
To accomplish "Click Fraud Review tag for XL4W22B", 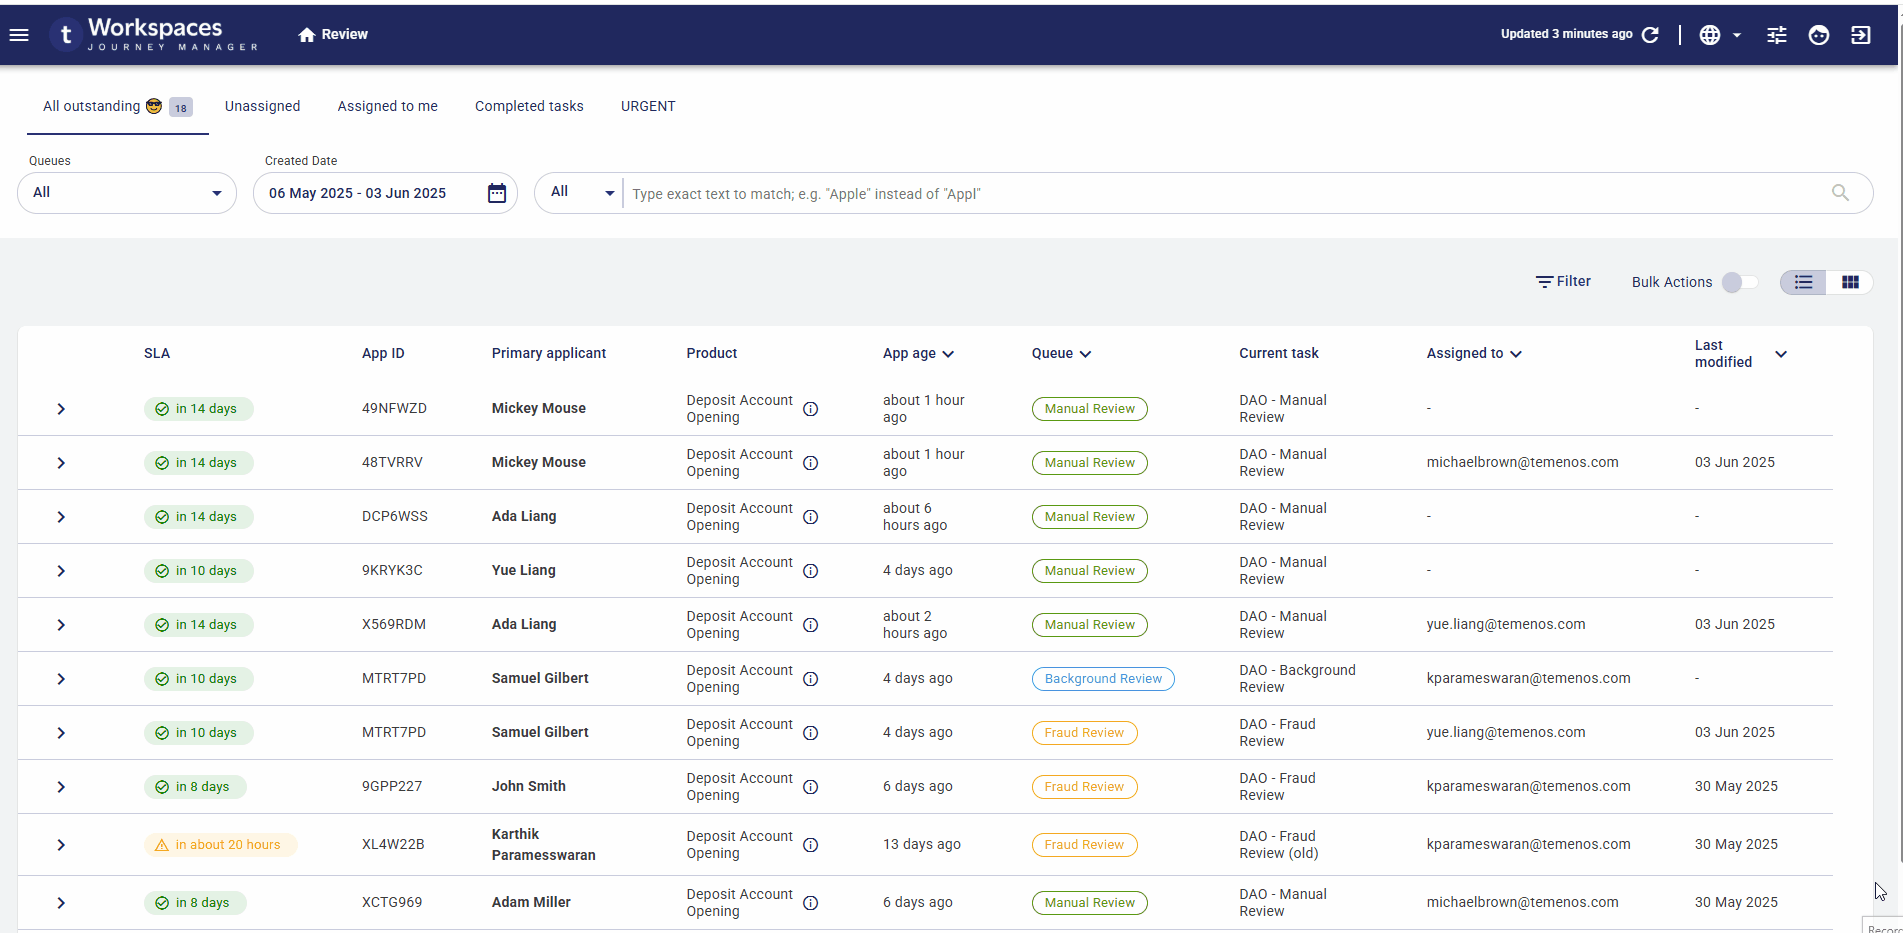I will point(1084,845).
